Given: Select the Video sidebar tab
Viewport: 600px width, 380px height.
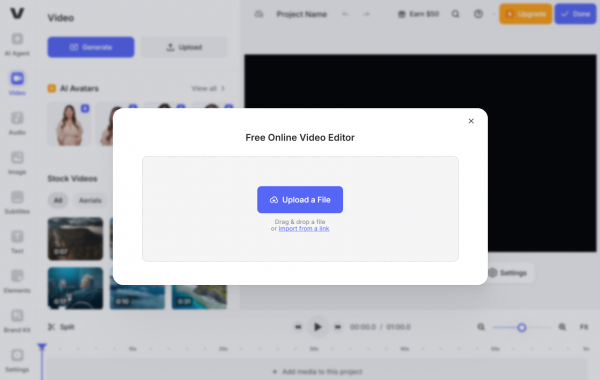Looking at the screenshot, I should (x=17, y=84).
